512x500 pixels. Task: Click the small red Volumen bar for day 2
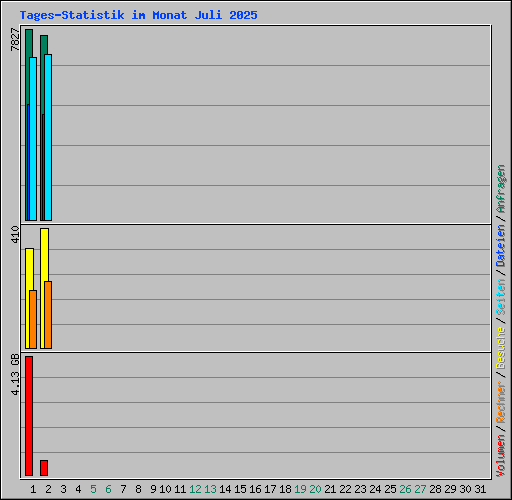pos(44,468)
